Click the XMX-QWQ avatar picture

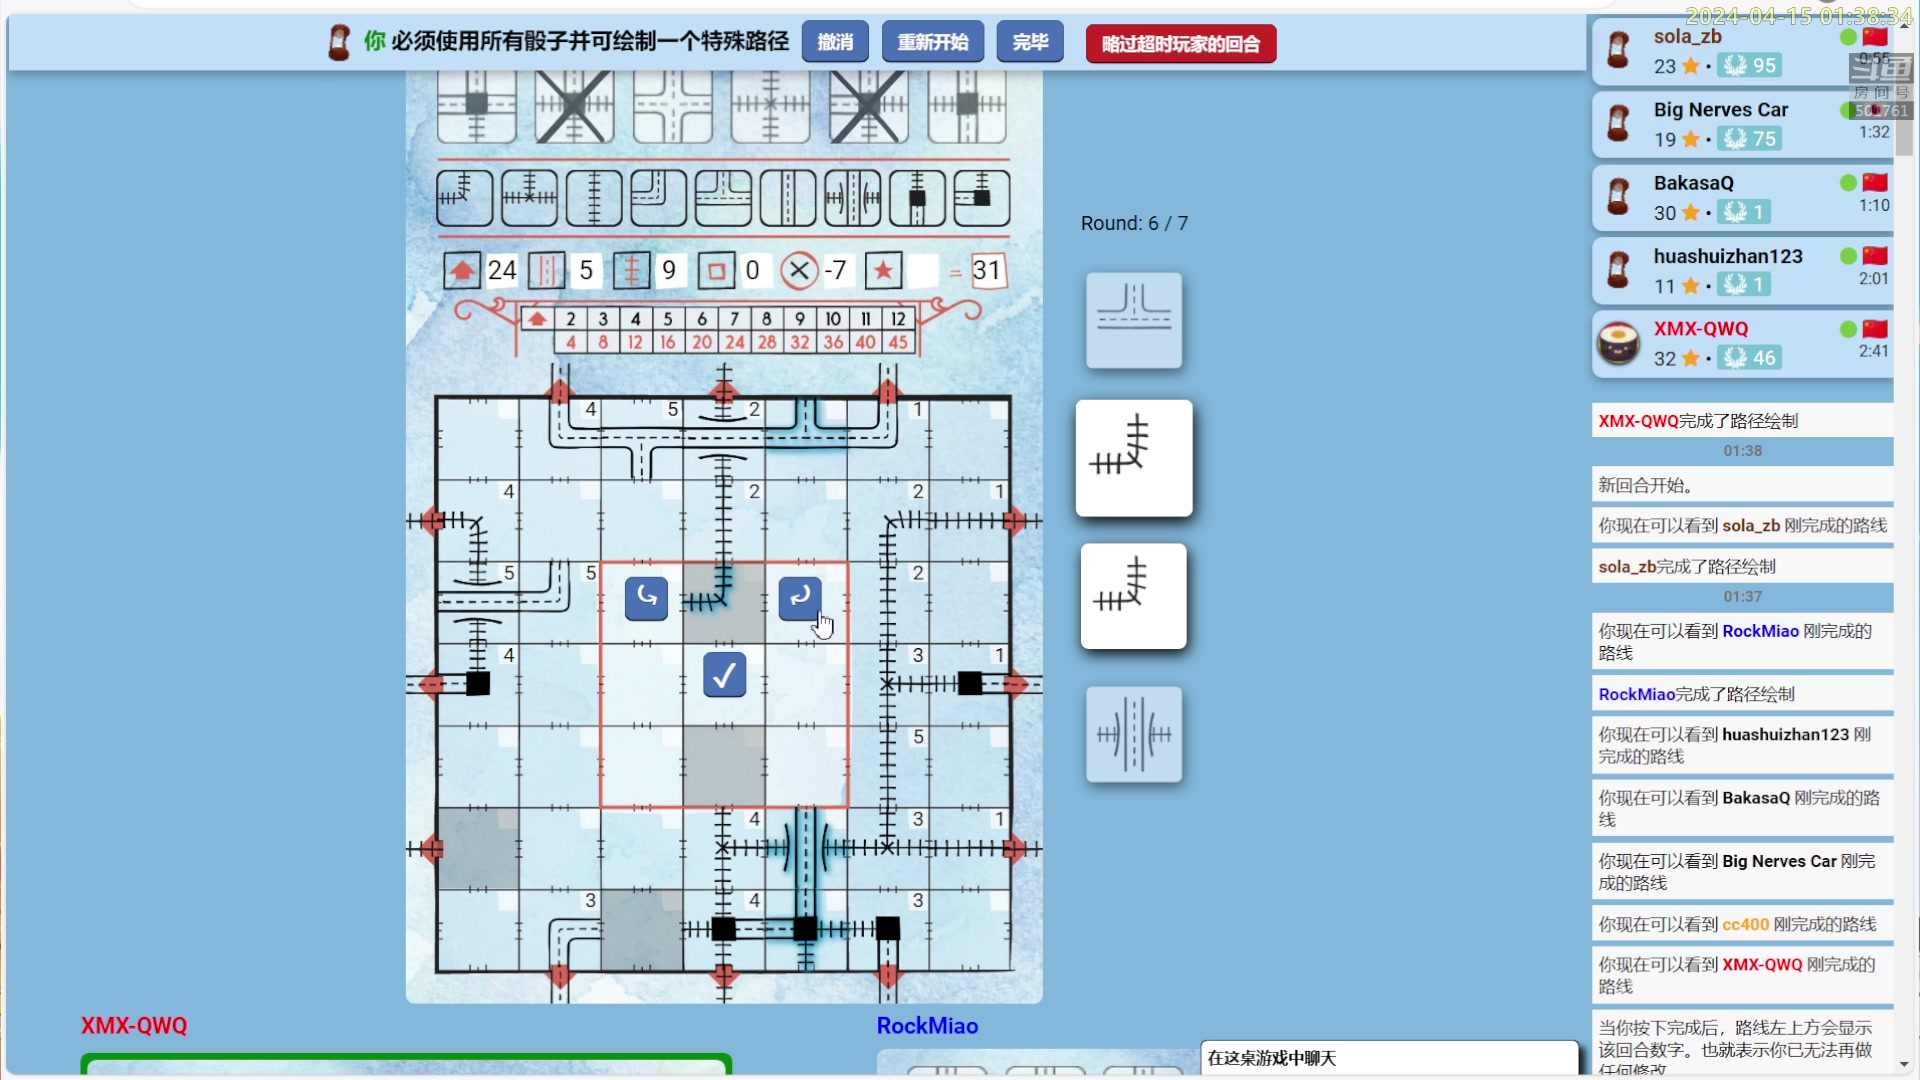(1618, 344)
